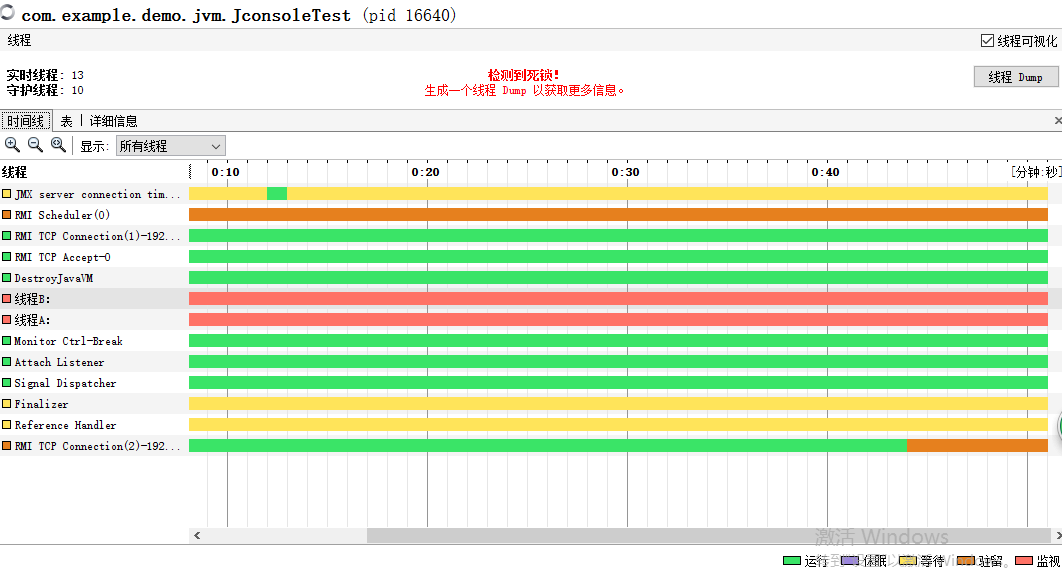Image resolution: width=1062 pixels, height=576 pixels.
Task: Select the RMI TCP Accept-0 thread name
Action: point(62,258)
